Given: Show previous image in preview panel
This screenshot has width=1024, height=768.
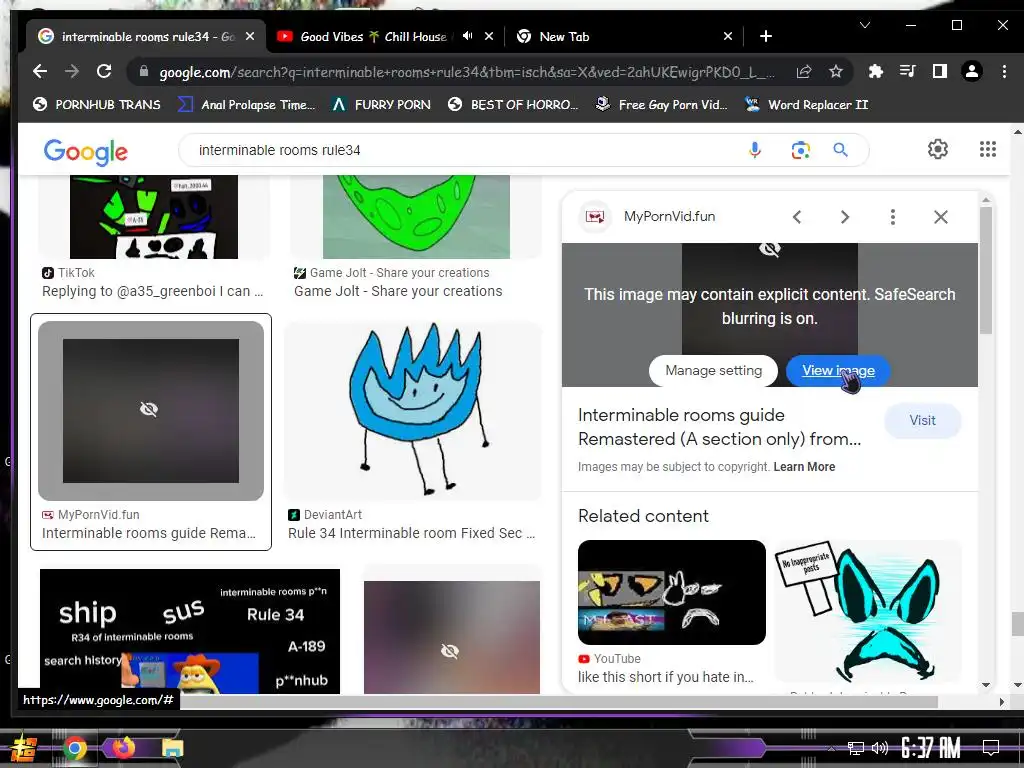Looking at the screenshot, I should point(797,217).
